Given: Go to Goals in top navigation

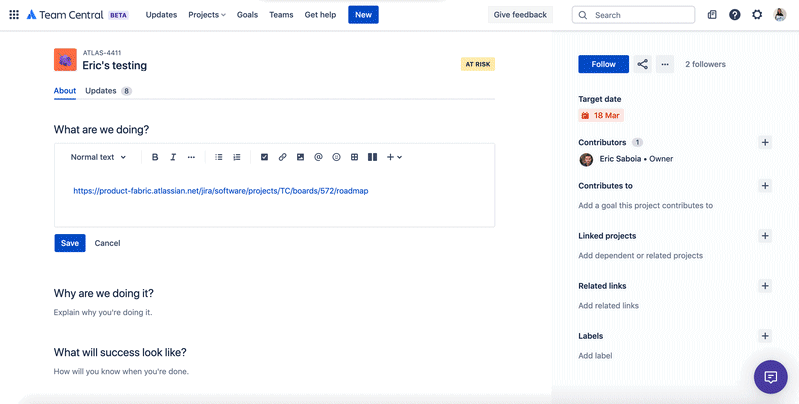Looking at the screenshot, I should 247,15.
